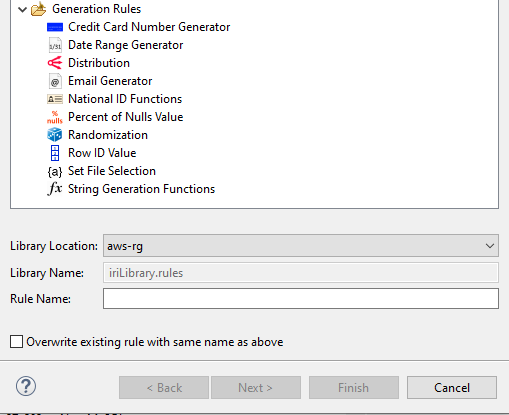Go to the Next wizard page
Image resolution: width=509 pixels, height=415 pixels.
click(256, 388)
